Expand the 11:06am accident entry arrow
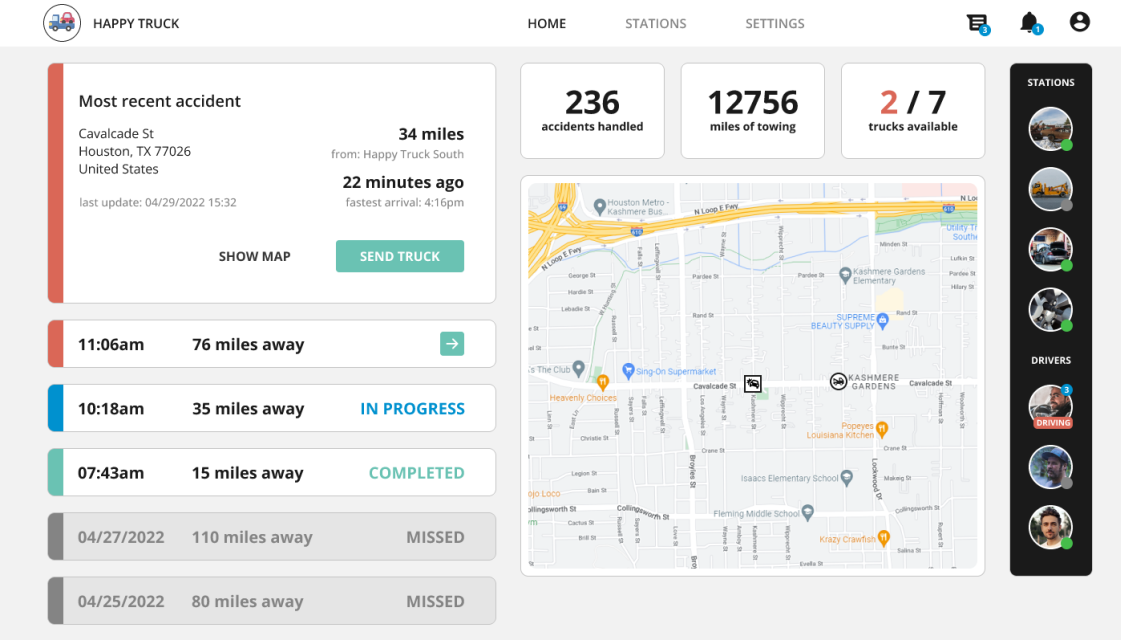Screen dimensions: 1121x640 452,343
